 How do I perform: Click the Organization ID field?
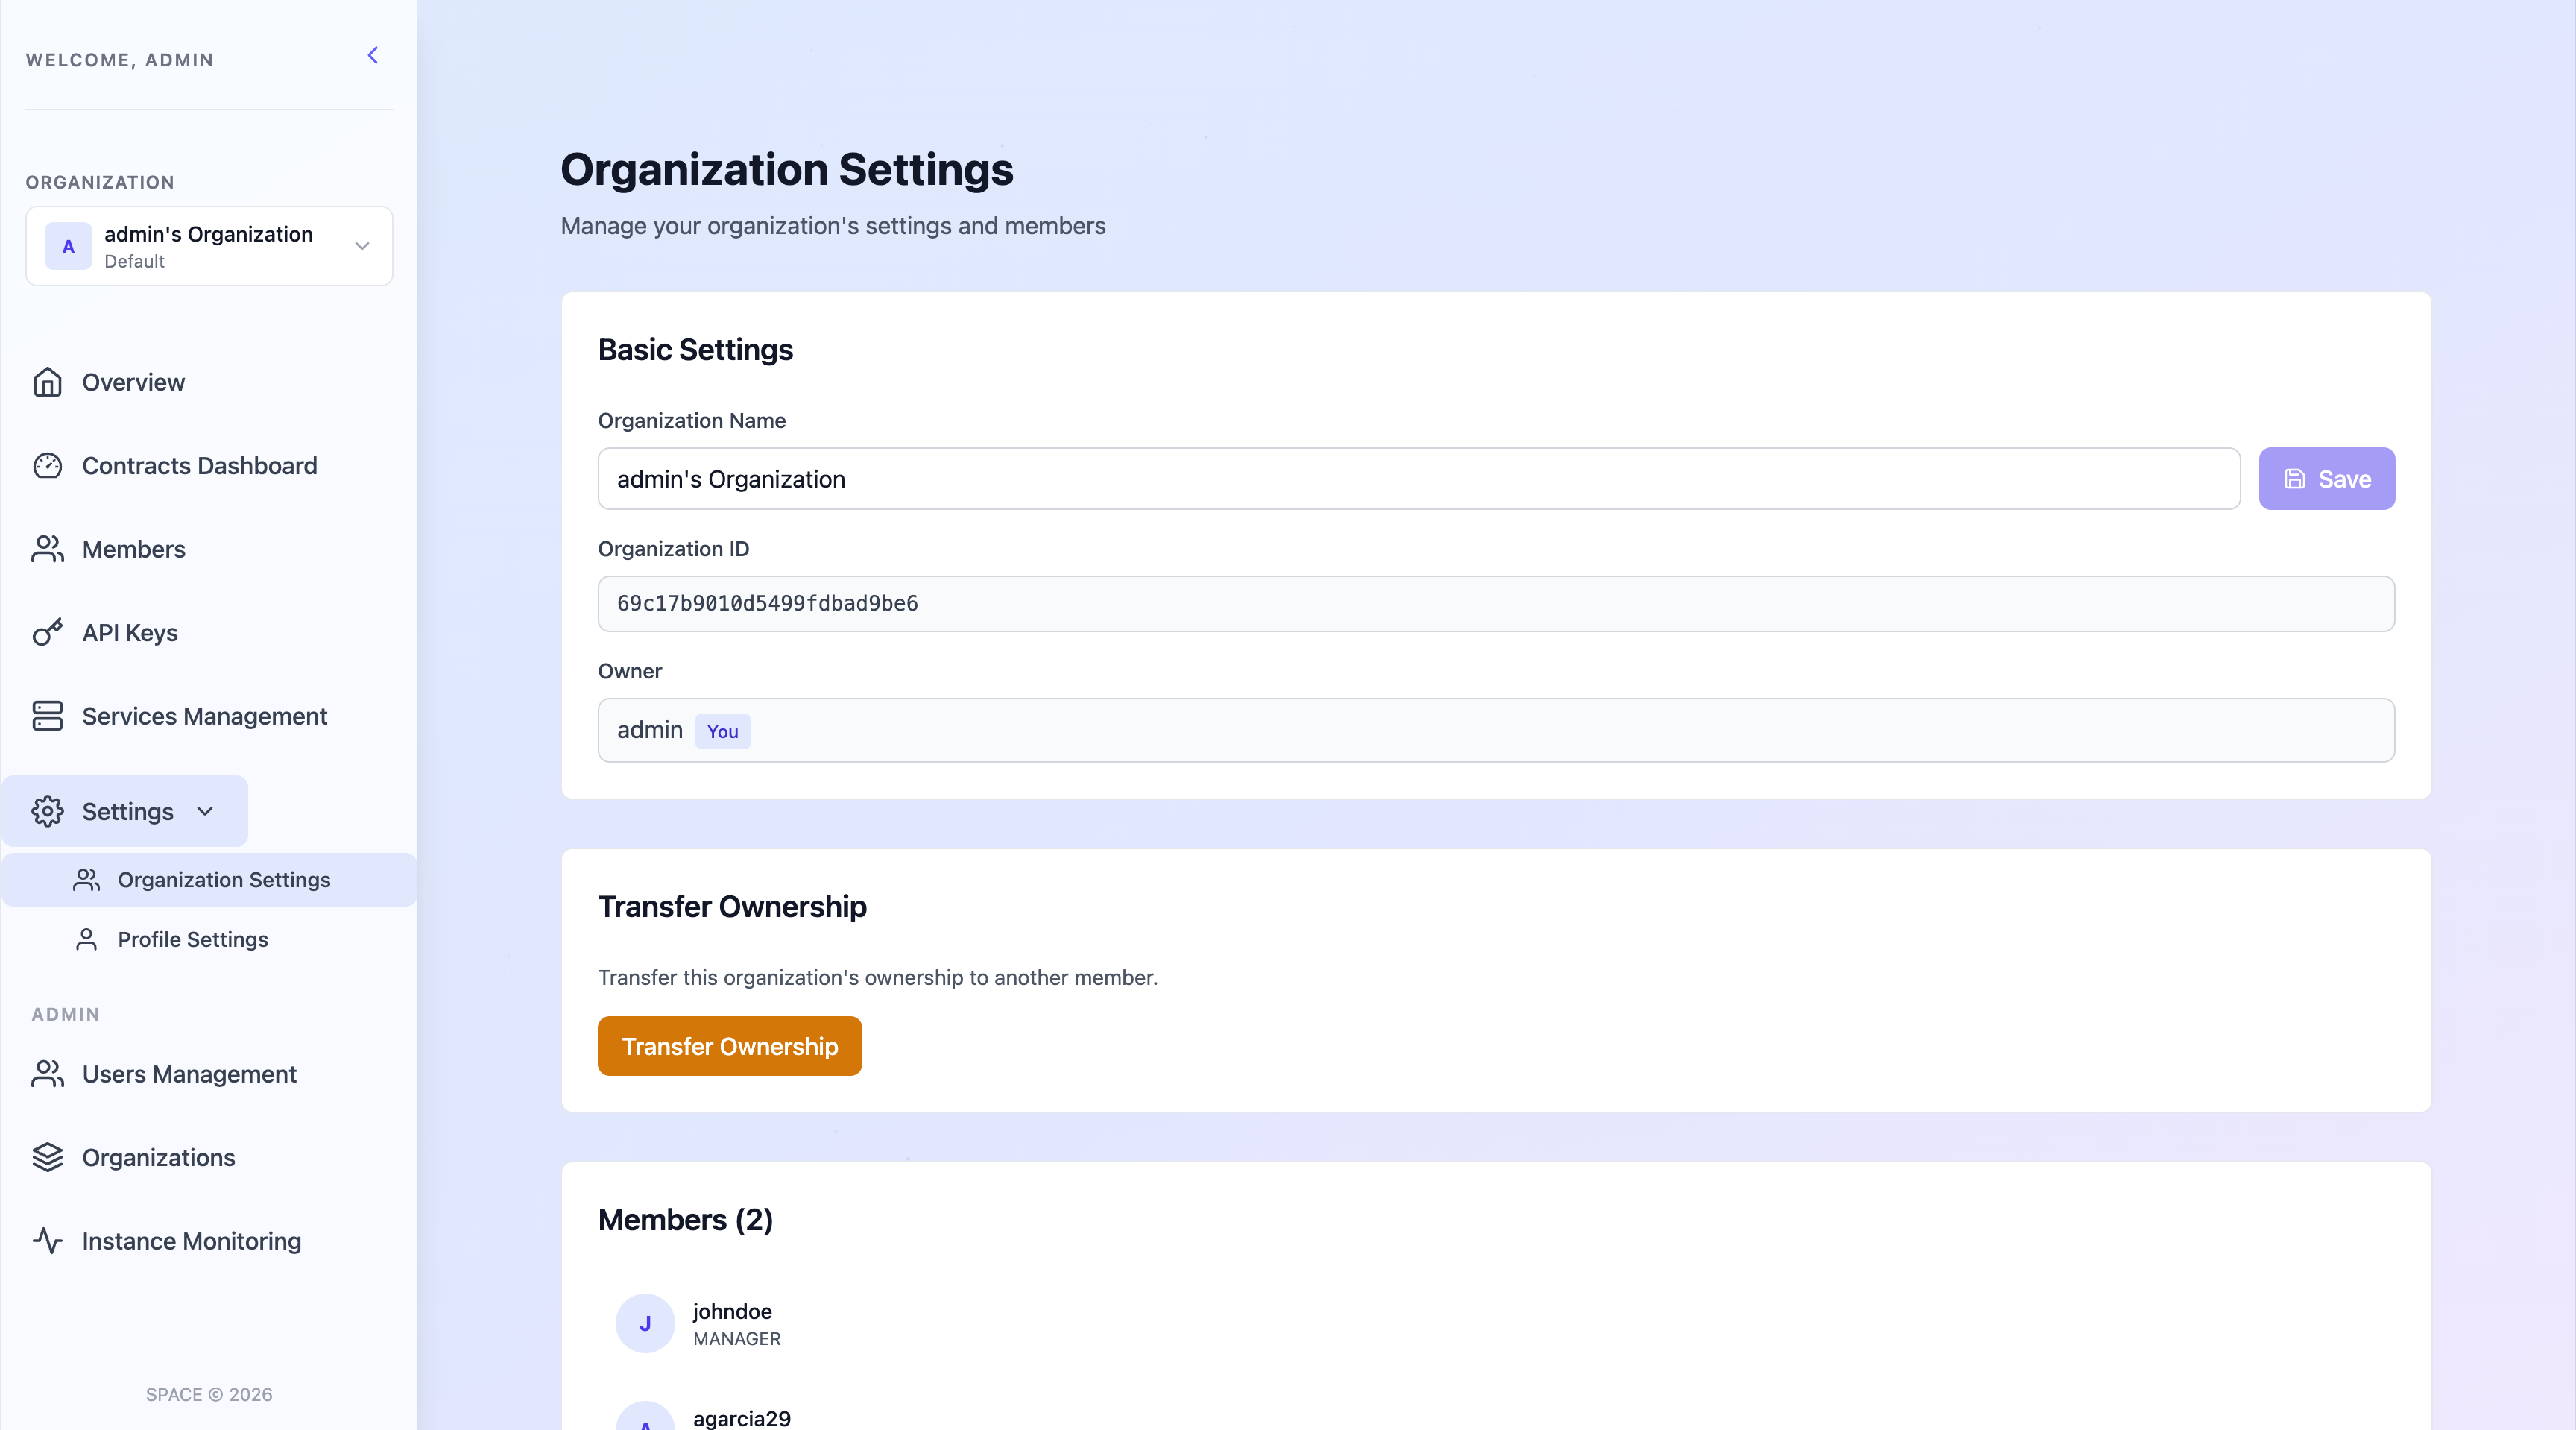coord(1496,604)
